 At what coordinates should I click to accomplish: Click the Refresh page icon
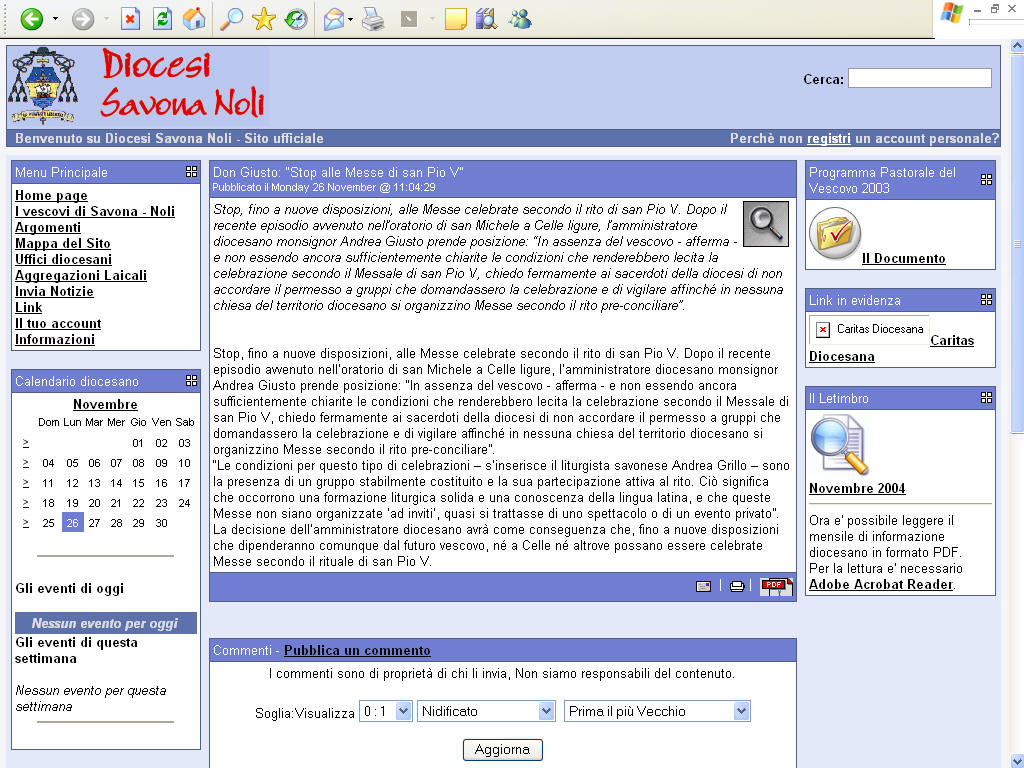pos(162,19)
